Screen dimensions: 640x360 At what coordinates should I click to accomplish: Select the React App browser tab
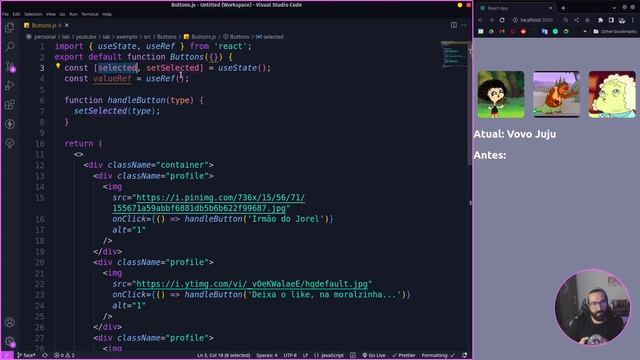click(515, 8)
